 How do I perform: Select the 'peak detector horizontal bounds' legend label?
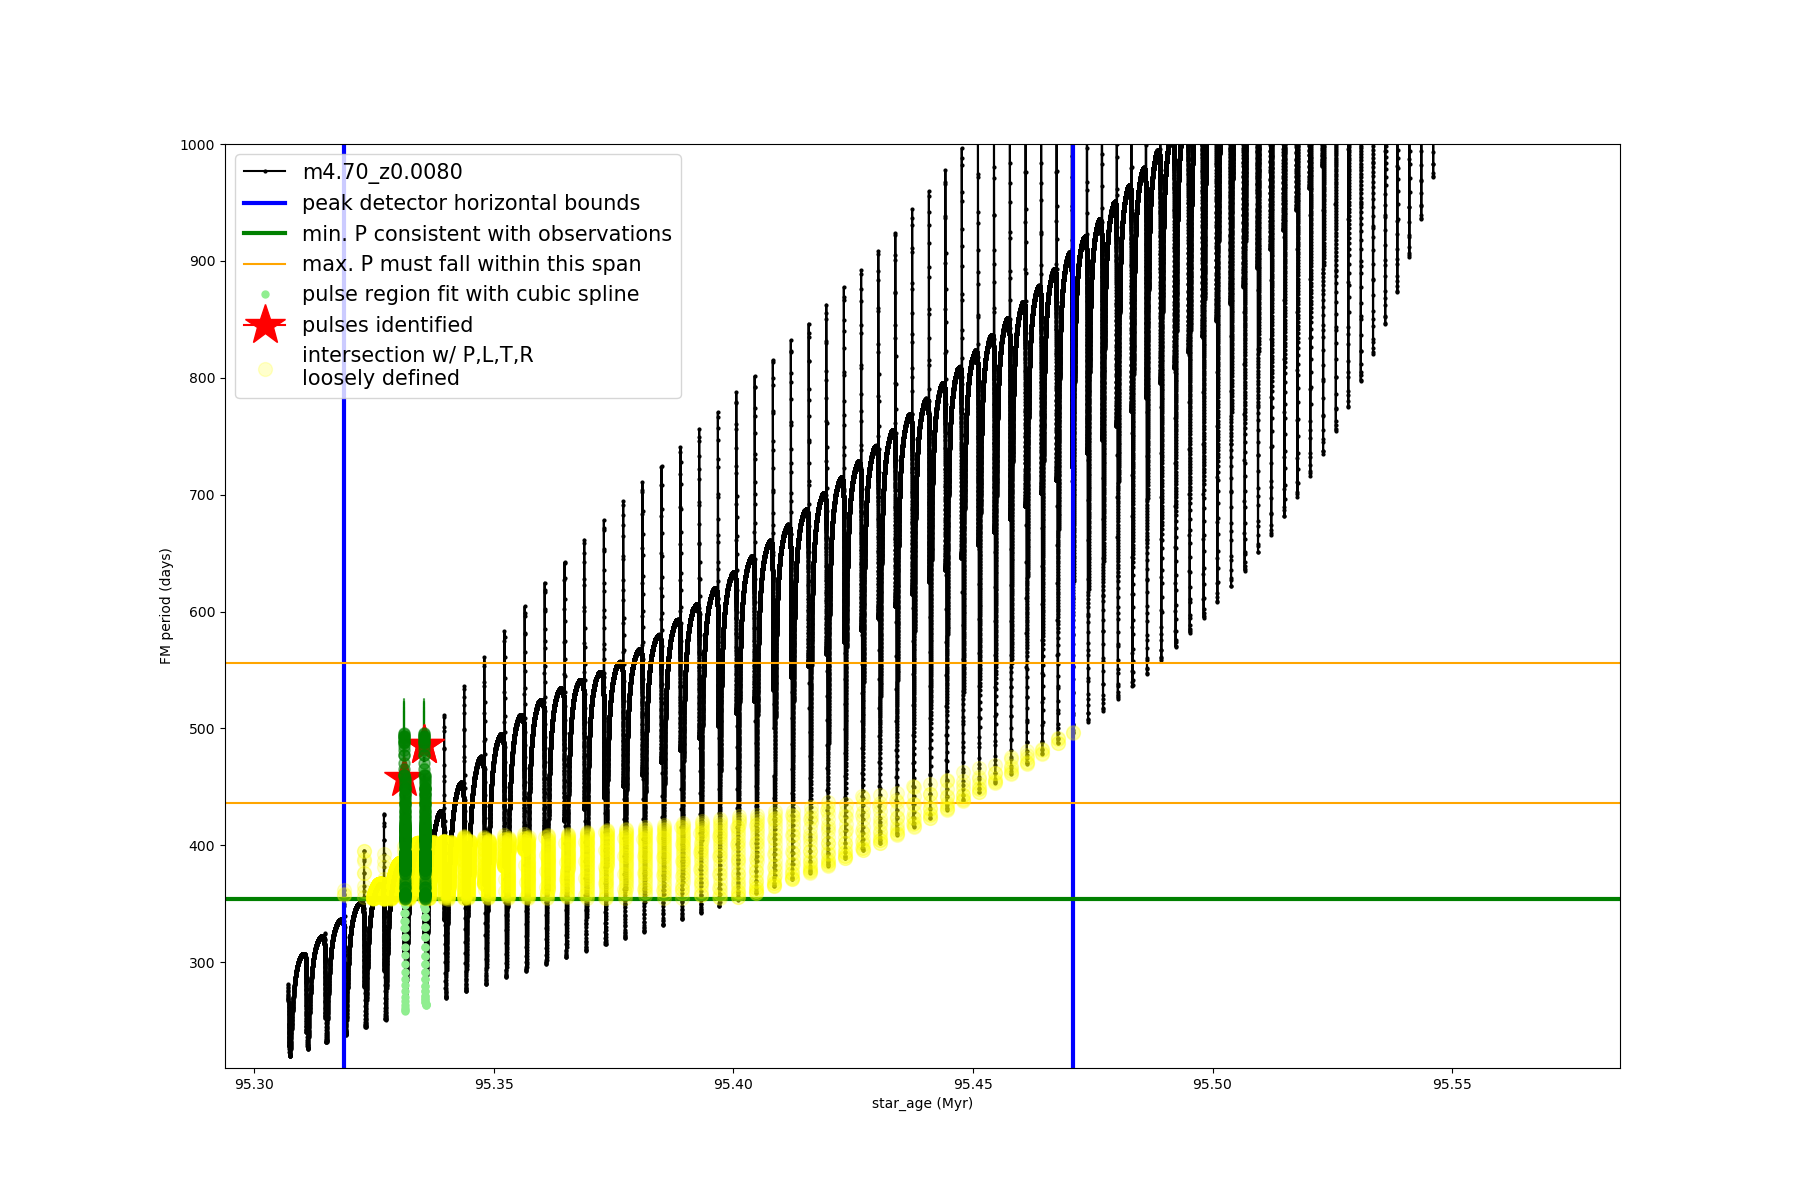(471, 203)
